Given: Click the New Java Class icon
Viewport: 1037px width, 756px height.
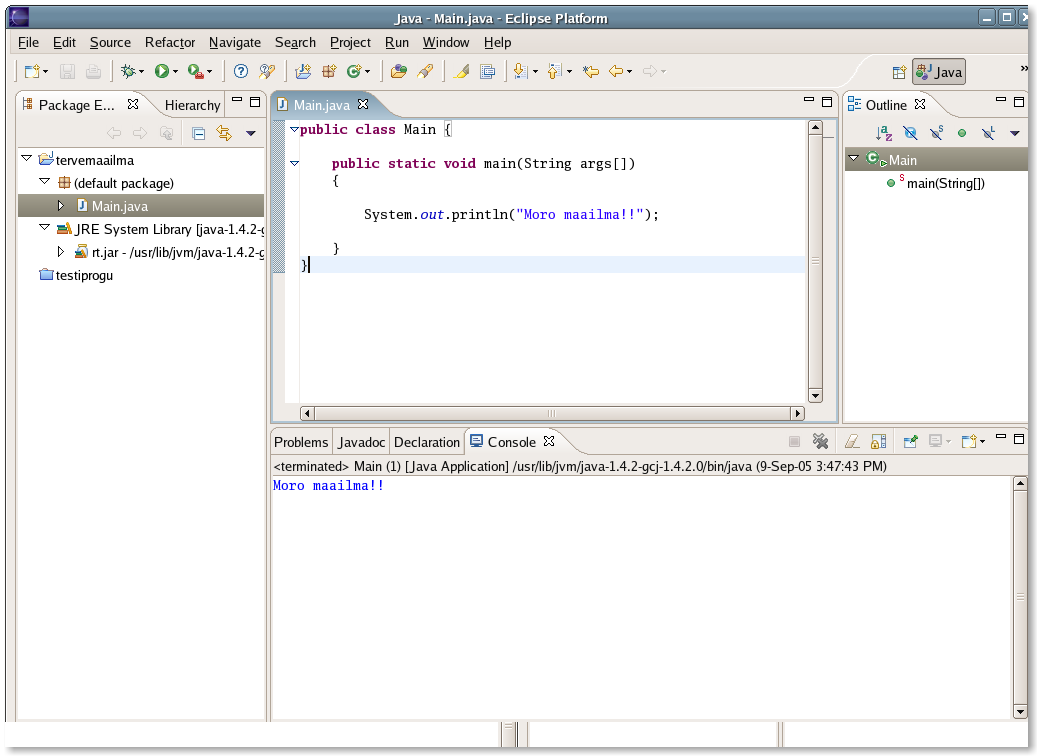Looking at the screenshot, I should [x=354, y=71].
